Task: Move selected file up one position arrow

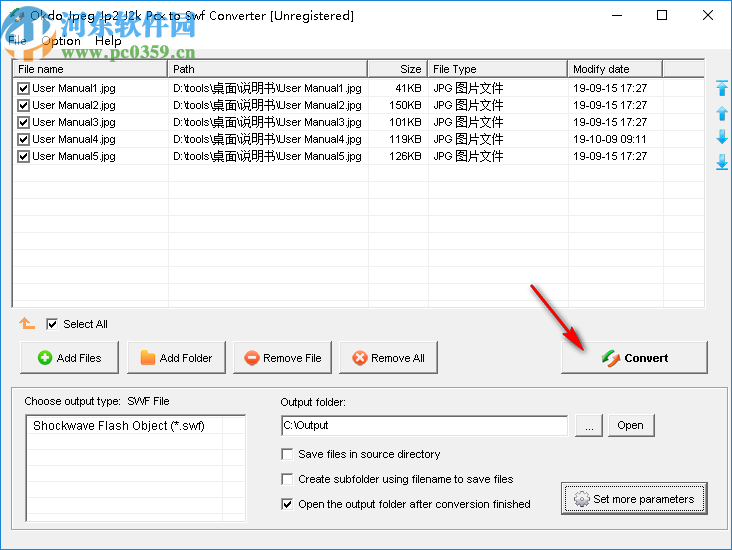Action: click(722, 113)
